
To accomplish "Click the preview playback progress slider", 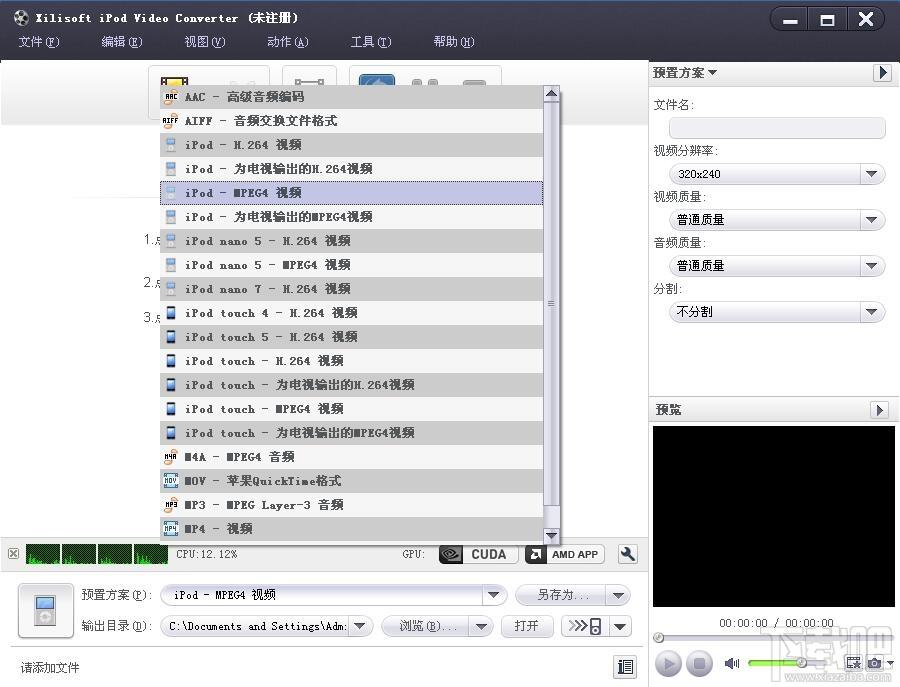I will coord(774,638).
